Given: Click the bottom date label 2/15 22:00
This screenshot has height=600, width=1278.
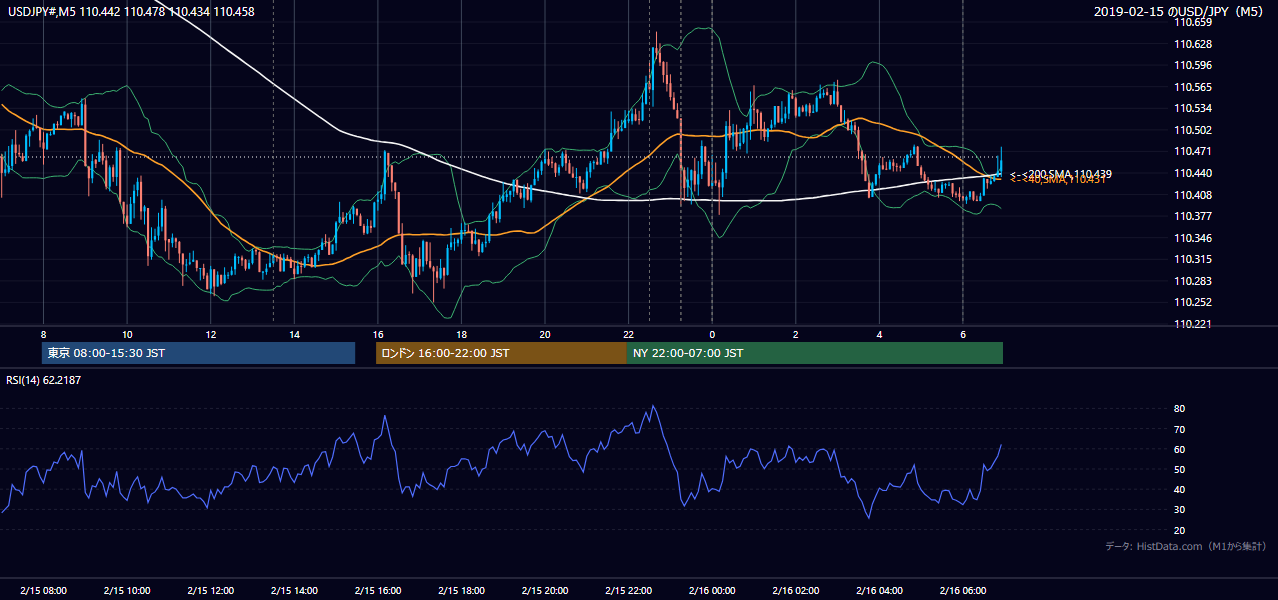Looking at the screenshot, I should (628, 591).
